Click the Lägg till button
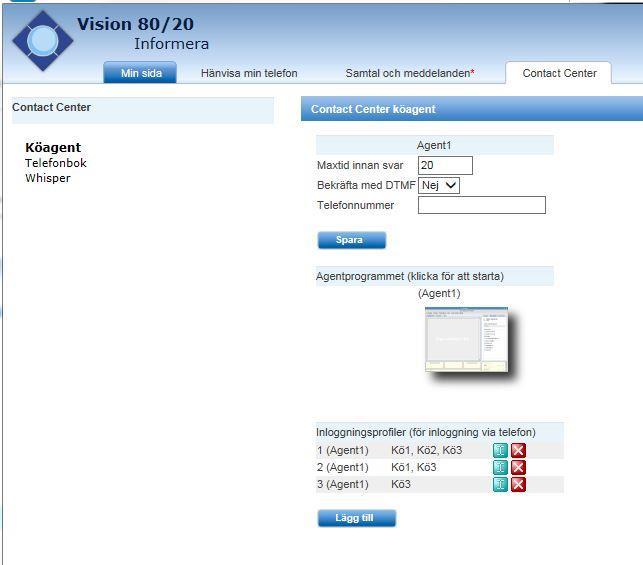 click(x=357, y=518)
